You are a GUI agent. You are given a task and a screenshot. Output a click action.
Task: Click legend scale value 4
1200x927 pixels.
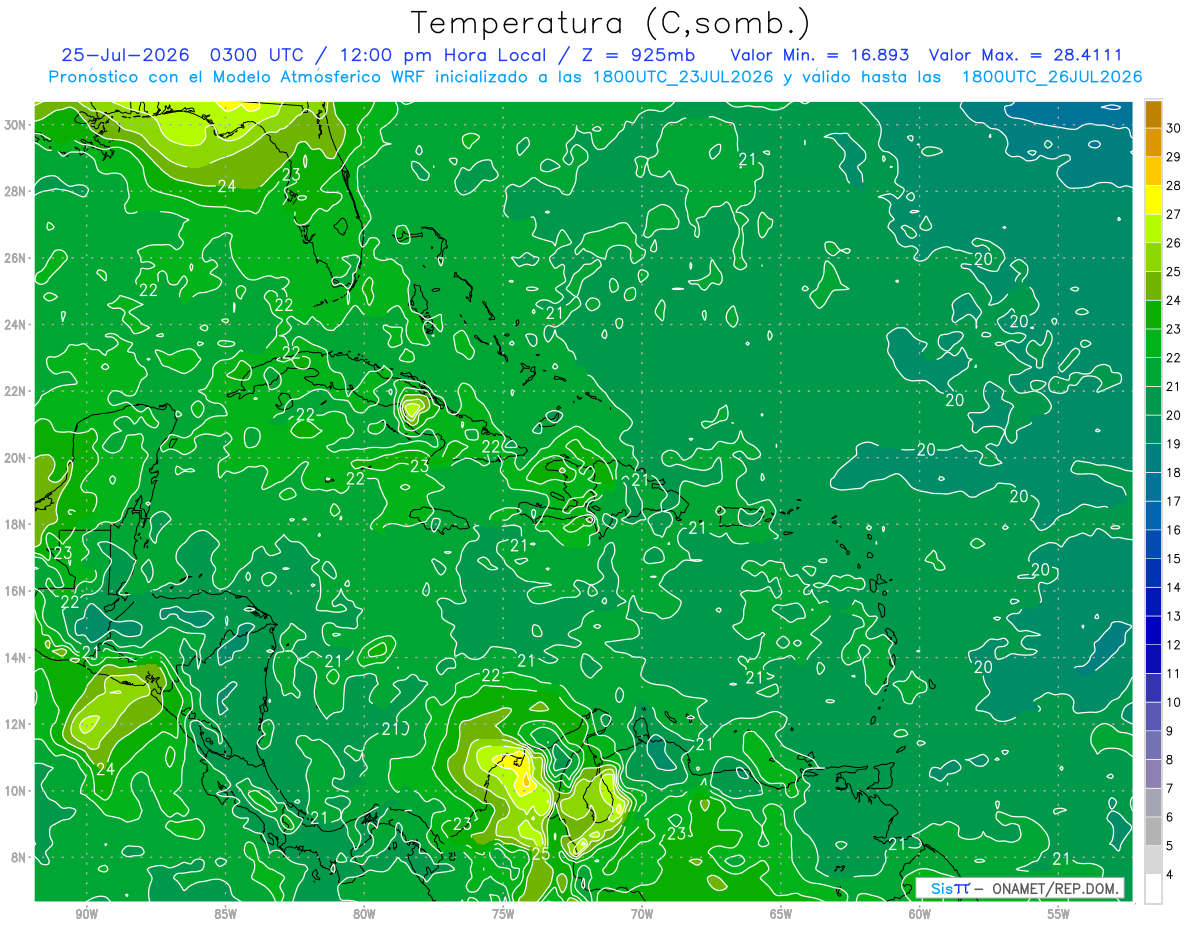tap(1169, 874)
